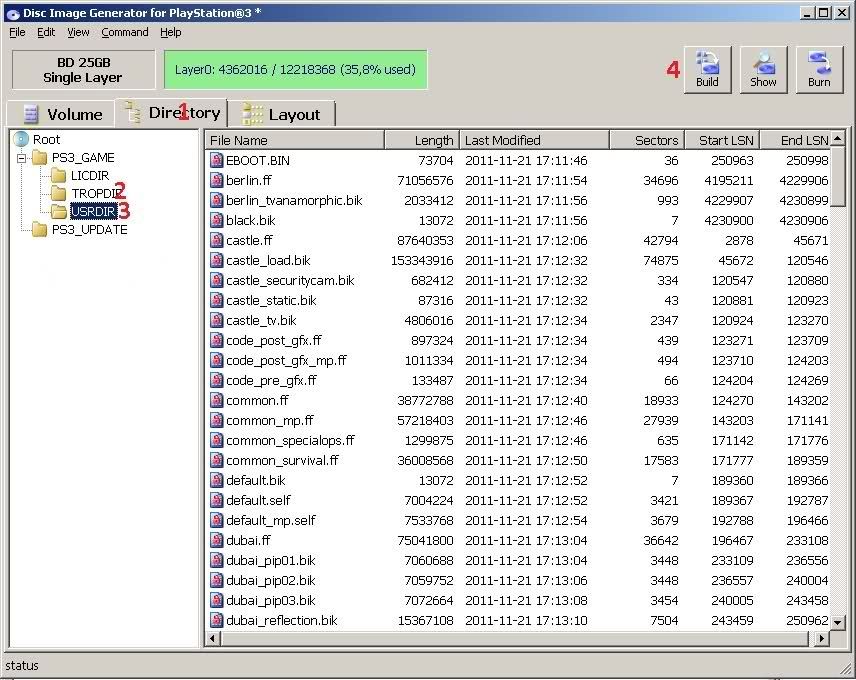Select file common_specialops.ff
This screenshot has height=680, width=856.
(290, 440)
